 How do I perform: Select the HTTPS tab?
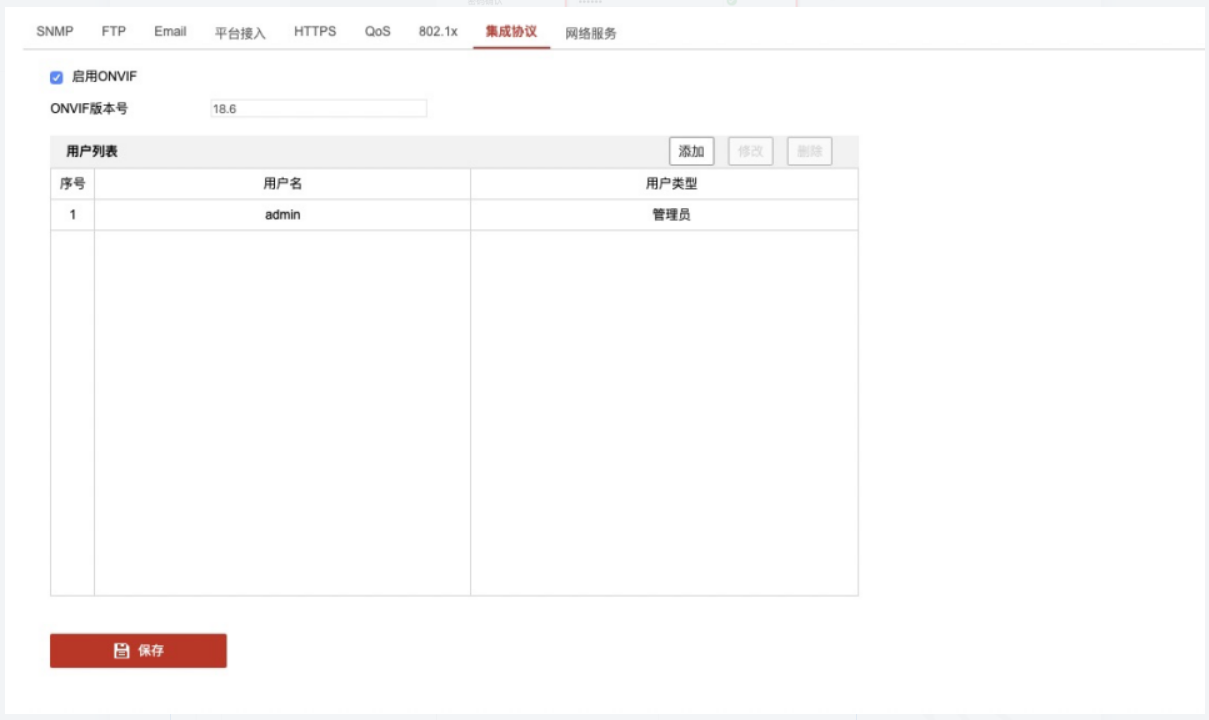[315, 31]
